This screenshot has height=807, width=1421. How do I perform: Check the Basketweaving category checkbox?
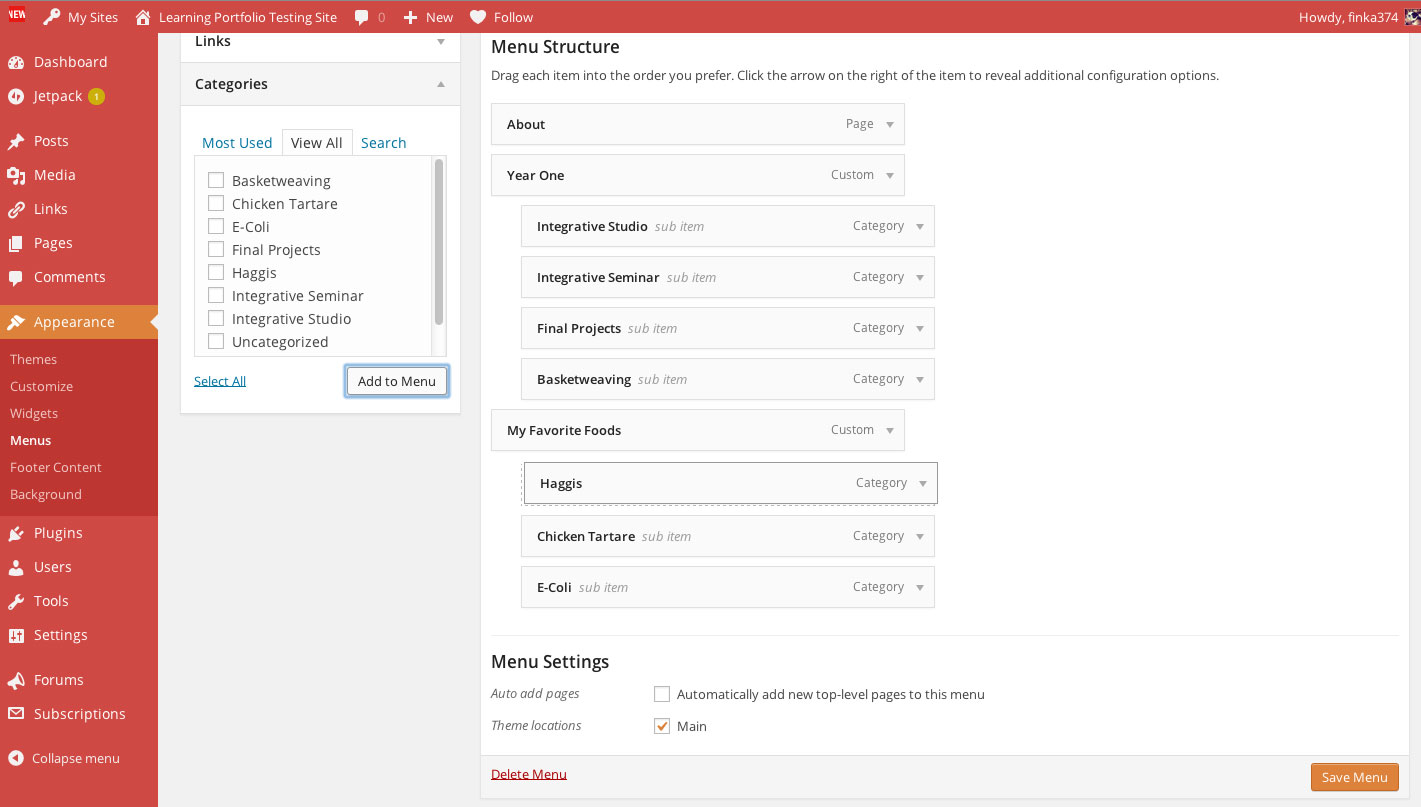pyautogui.click(x=215, y=181)
